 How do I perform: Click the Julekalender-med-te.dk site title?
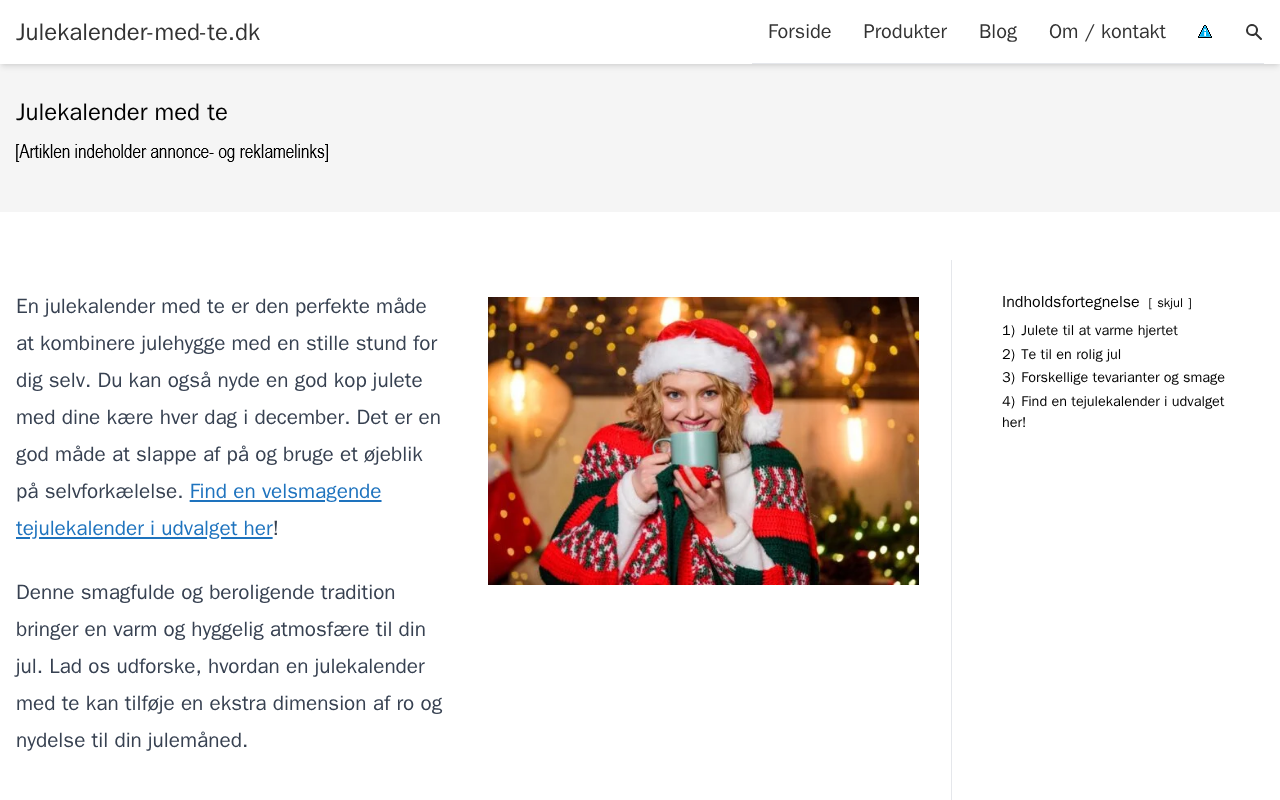[138, 32]
